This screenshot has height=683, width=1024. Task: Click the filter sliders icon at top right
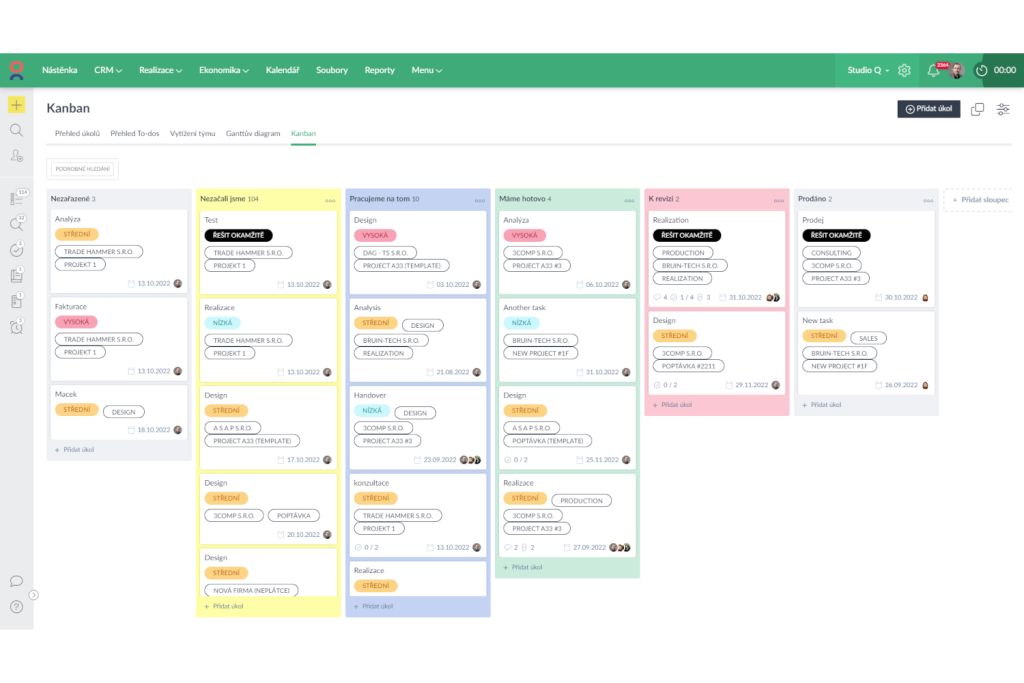pos(1003,109)
